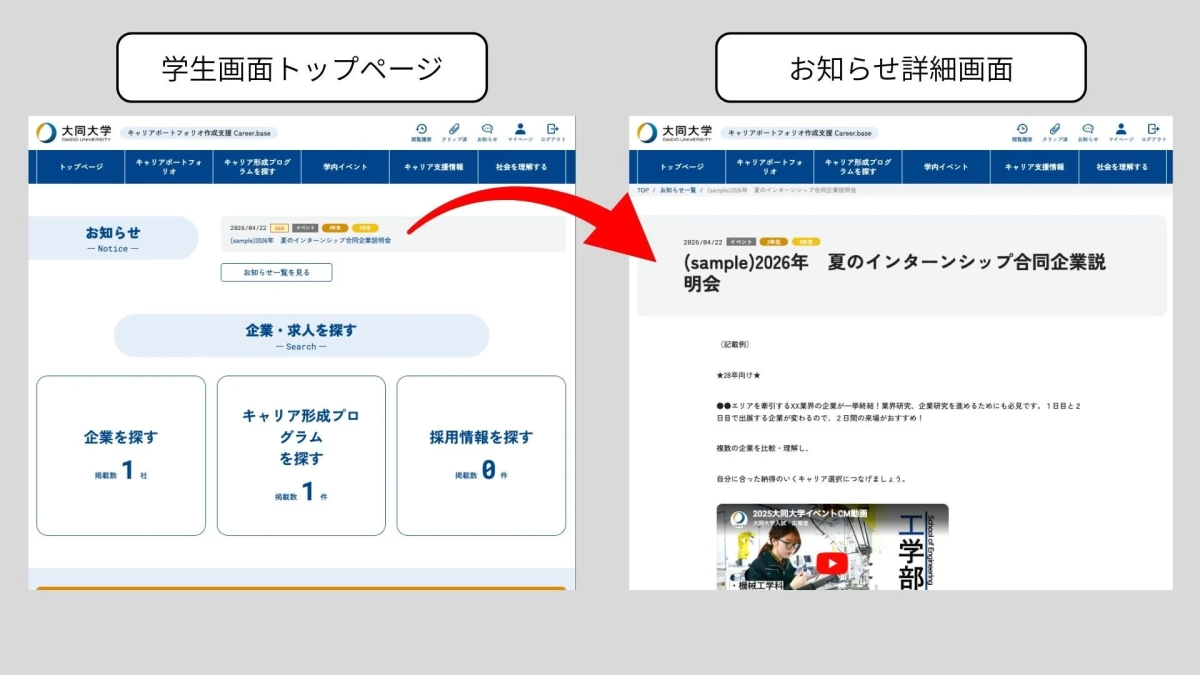Select キャリア形成プログラムを探す in the nav bar

pos(258,167)
